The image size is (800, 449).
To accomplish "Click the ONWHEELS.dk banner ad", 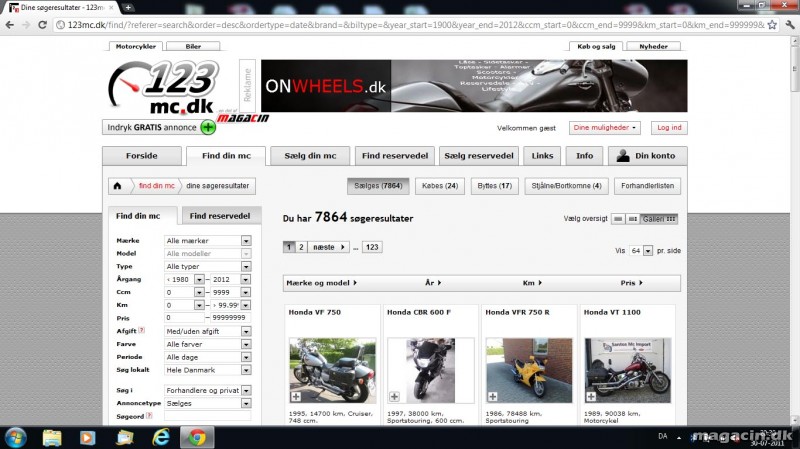I will (x=474, y=86).
